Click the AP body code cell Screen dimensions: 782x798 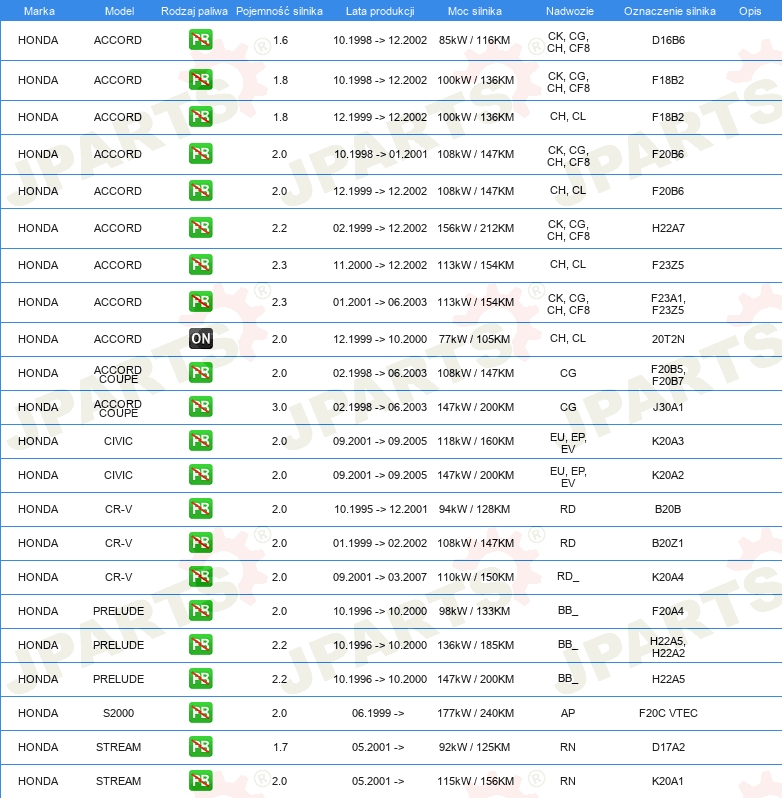click(x=568, y=713)
